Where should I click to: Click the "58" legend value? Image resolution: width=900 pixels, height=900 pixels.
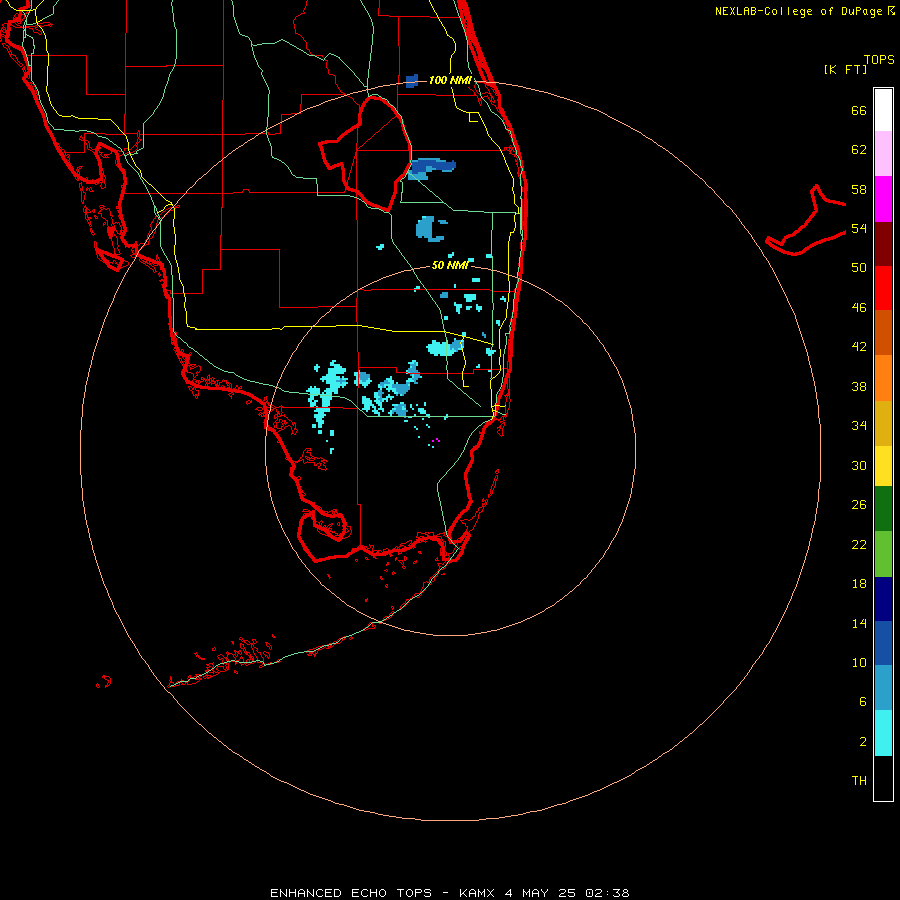click(859, 189)
